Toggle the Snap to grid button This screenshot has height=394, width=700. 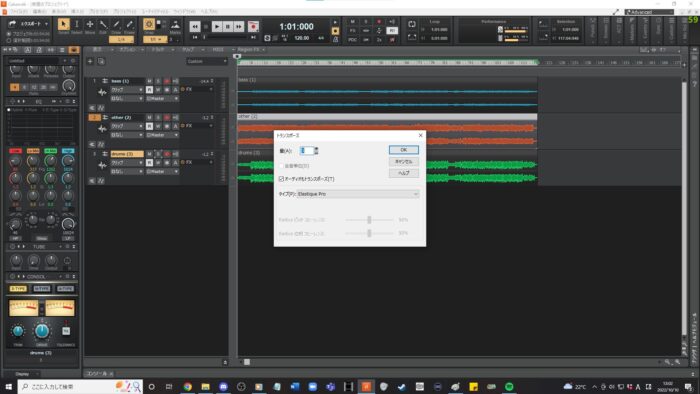[x=149, y=24]
